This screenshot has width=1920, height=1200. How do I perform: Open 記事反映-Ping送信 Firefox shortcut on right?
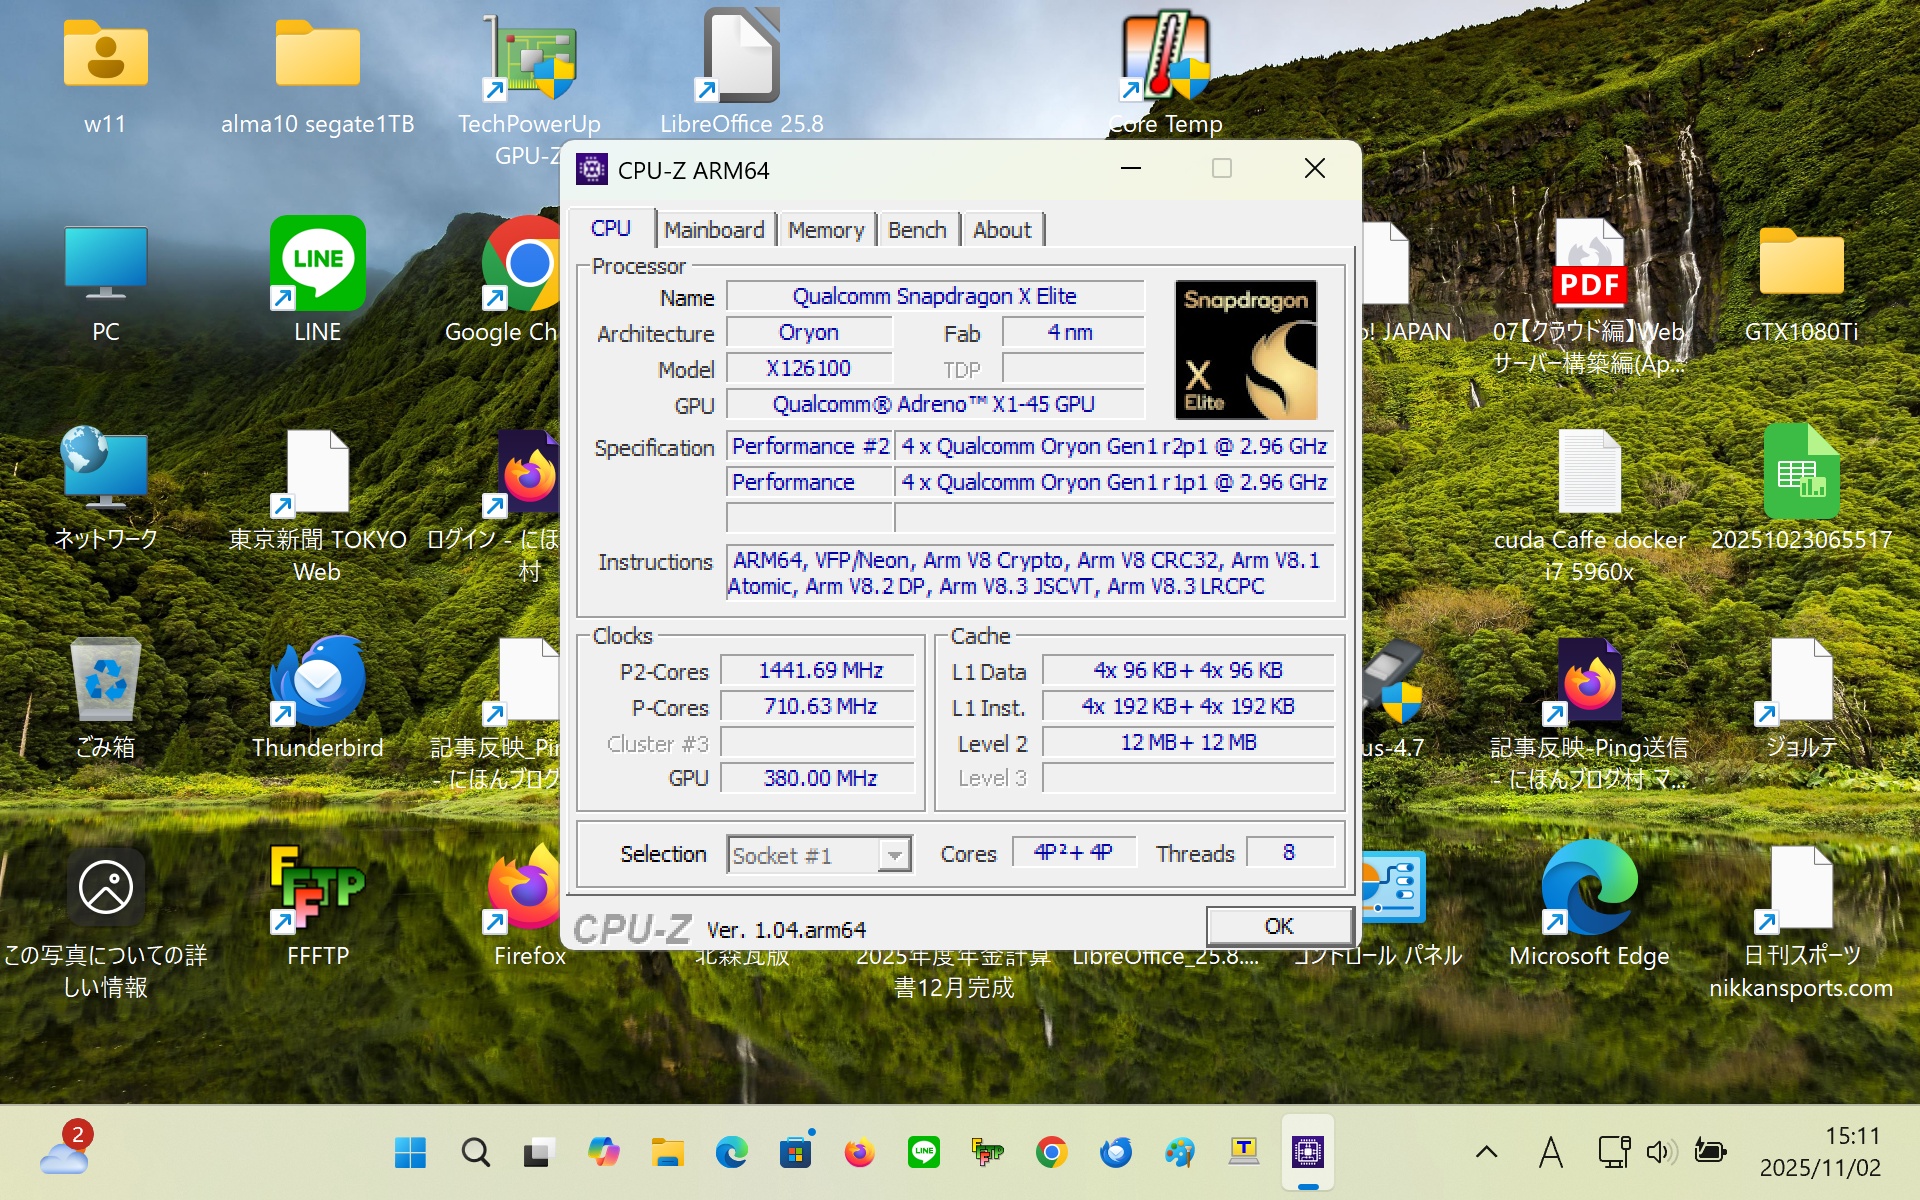click(1589, 715)
